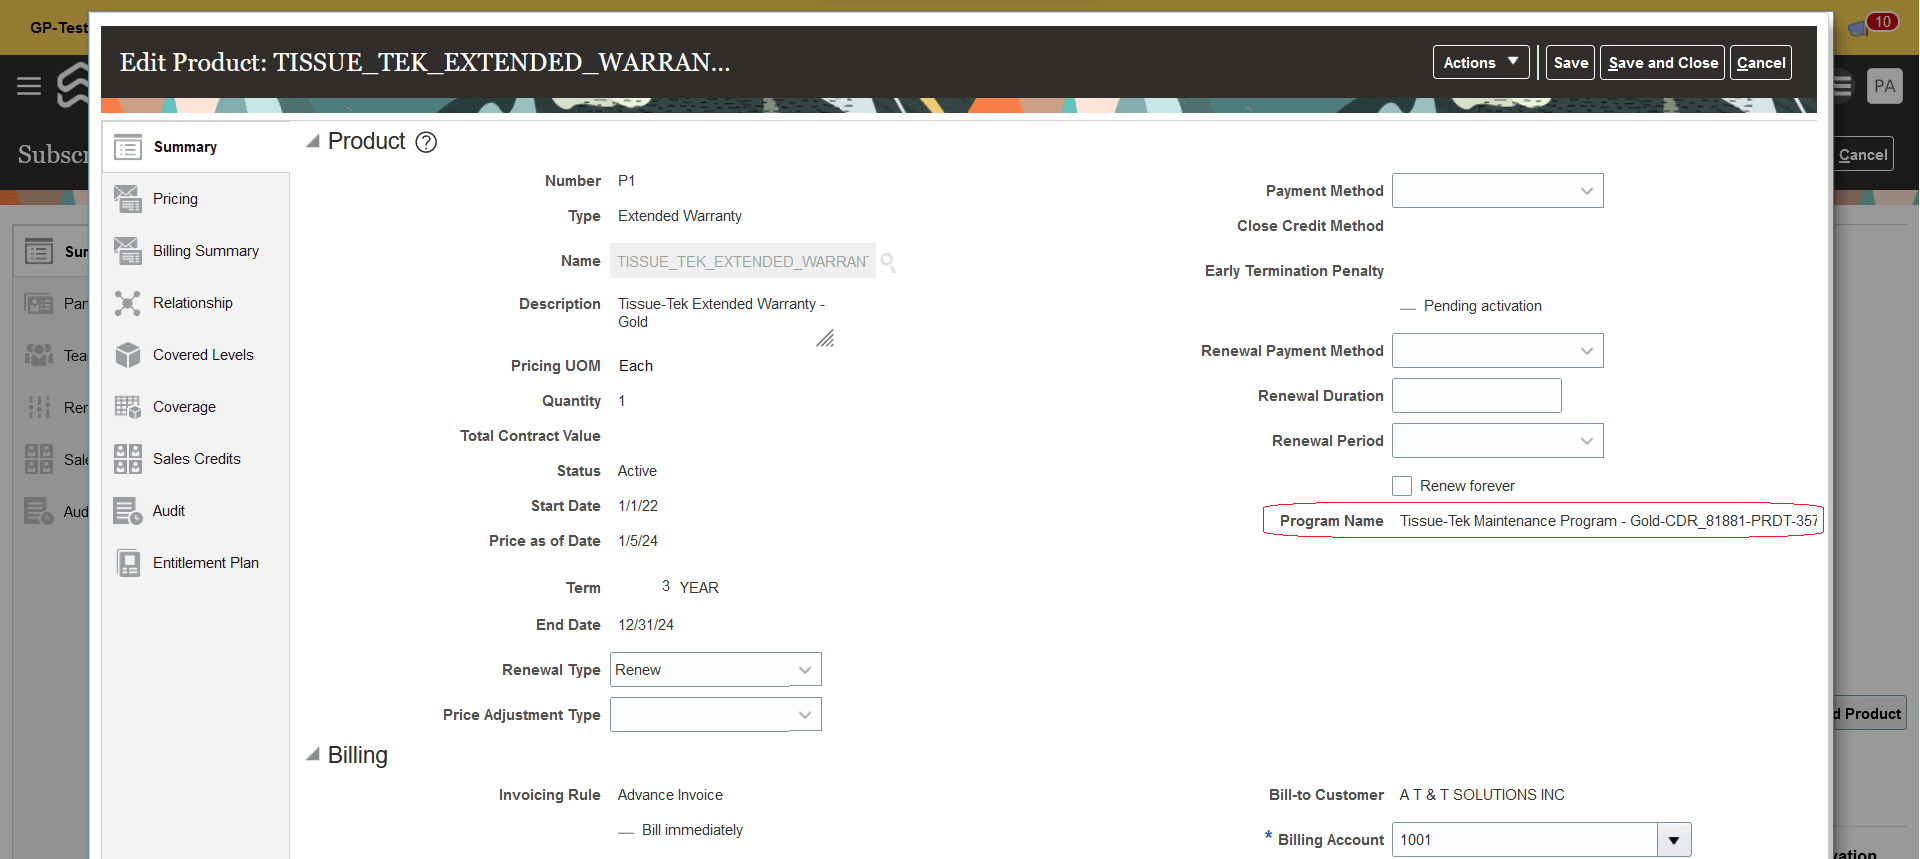Click the Covered Levels cube icon
The image size is (1920, 859).
click(128, 355)
